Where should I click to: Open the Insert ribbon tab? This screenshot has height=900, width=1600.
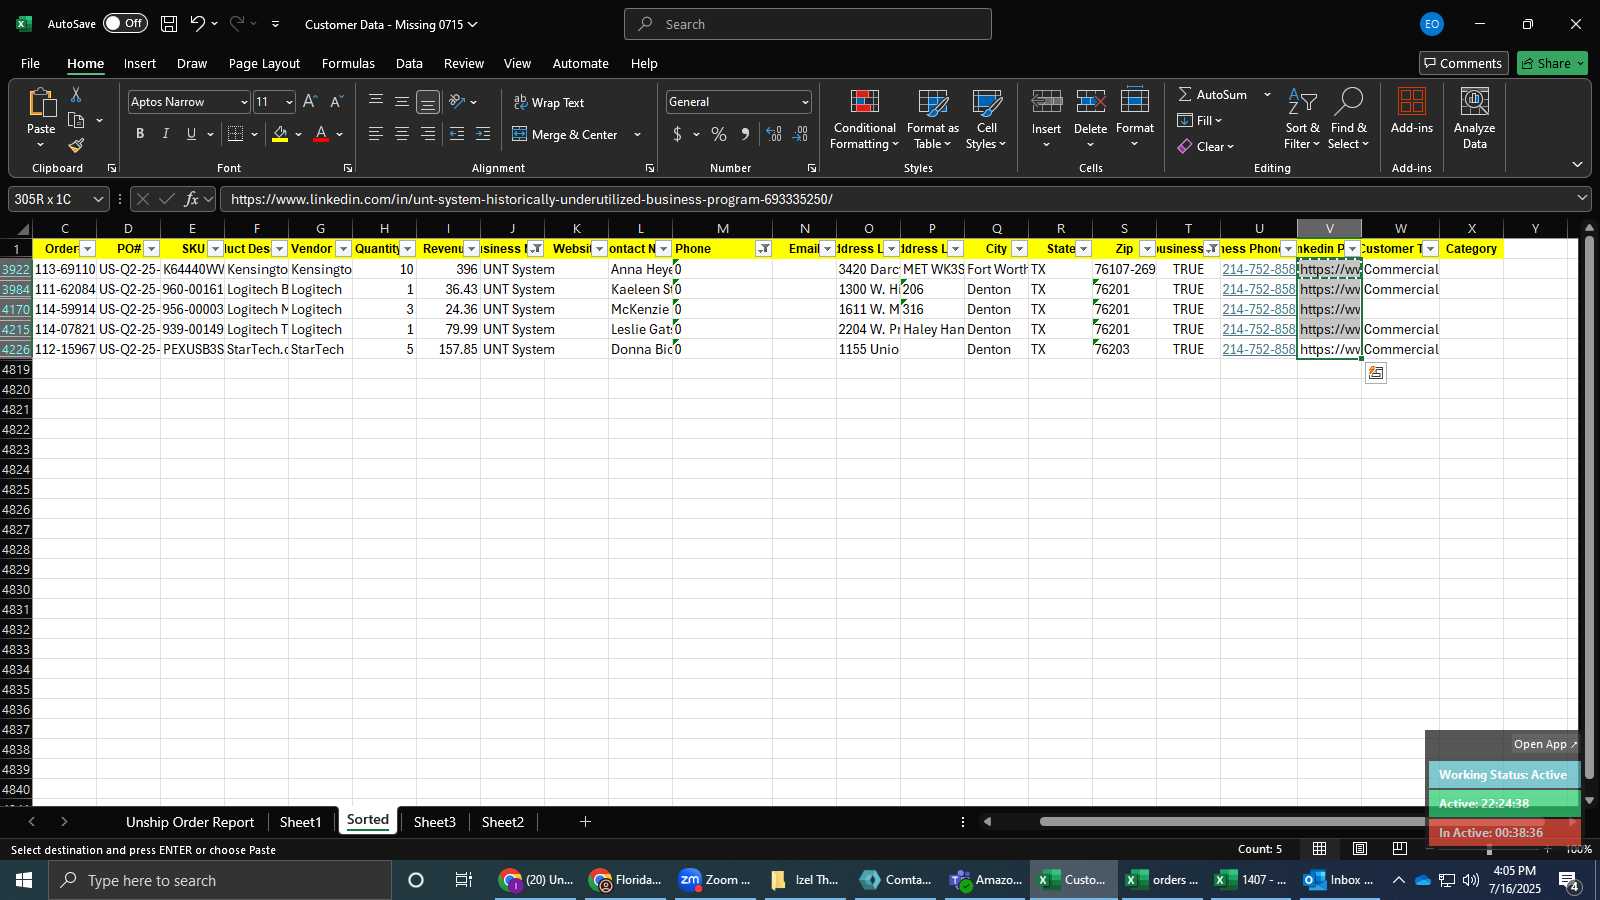140,63
